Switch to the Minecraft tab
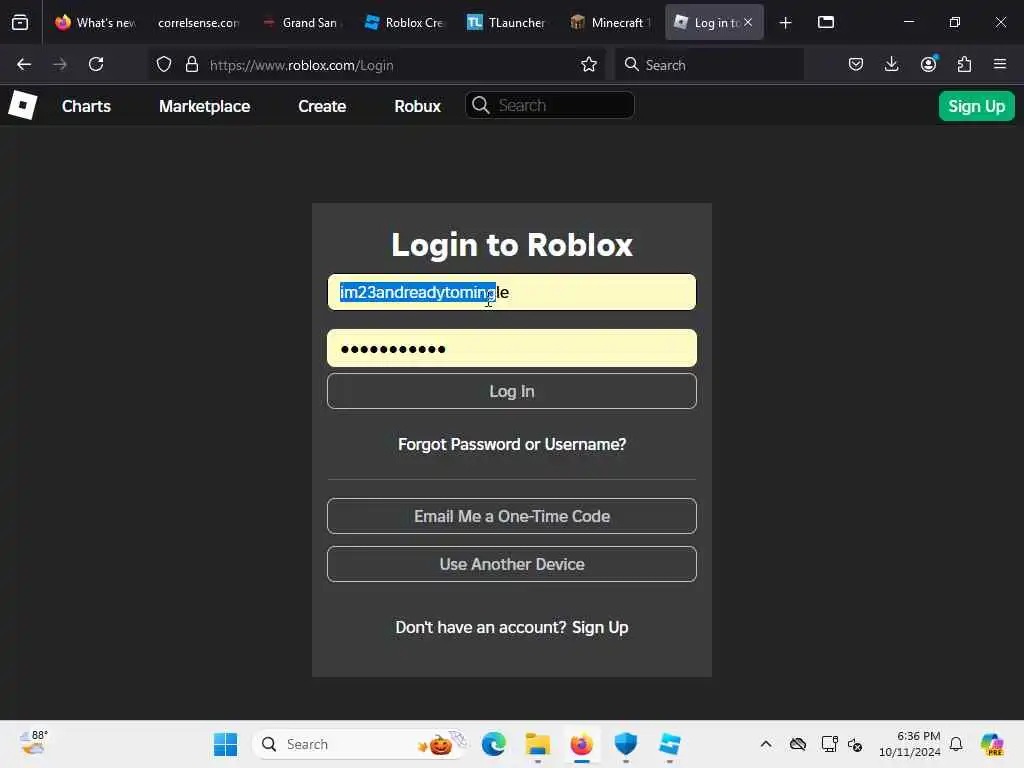 (x=611, y=22)
